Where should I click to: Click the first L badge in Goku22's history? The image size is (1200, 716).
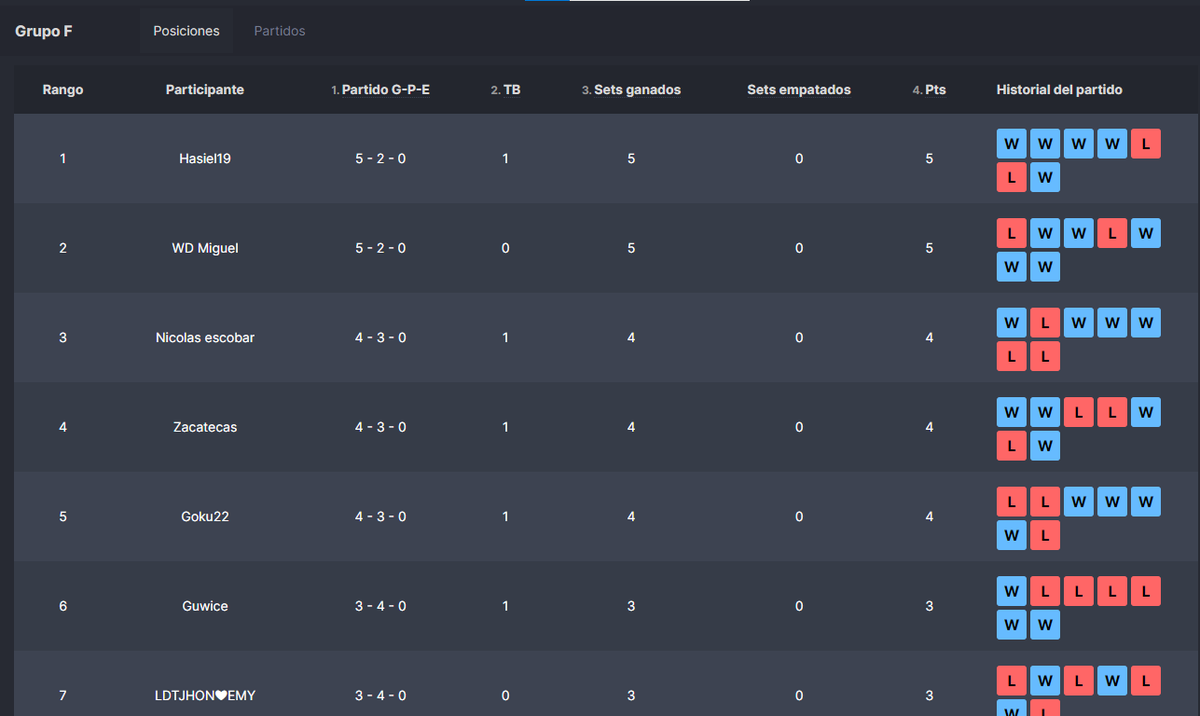(x=1011, y=502)
